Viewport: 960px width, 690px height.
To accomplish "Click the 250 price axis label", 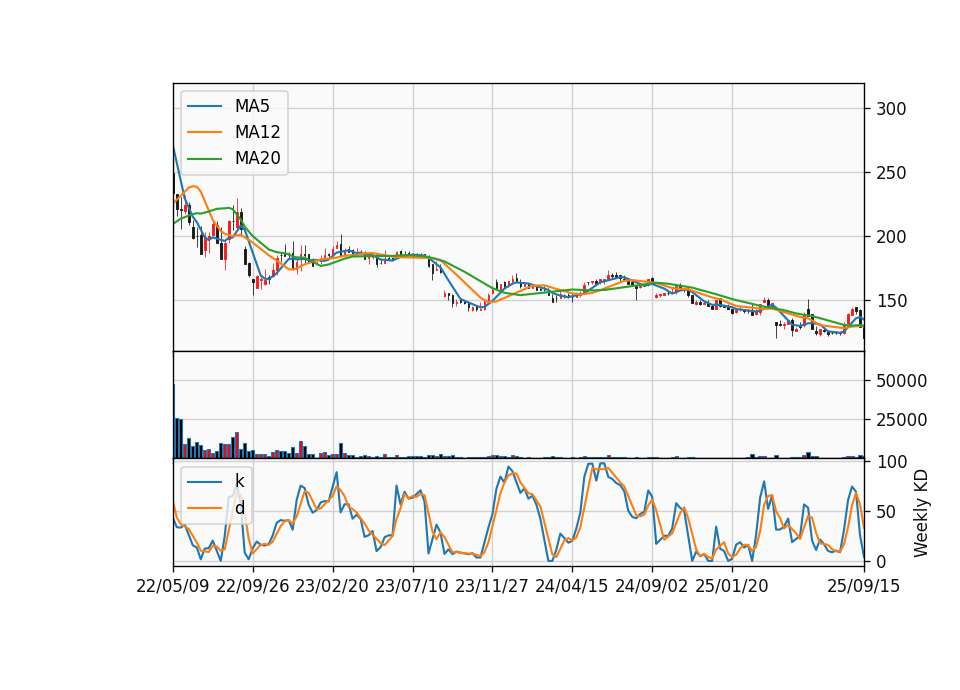I will [891, 173].
